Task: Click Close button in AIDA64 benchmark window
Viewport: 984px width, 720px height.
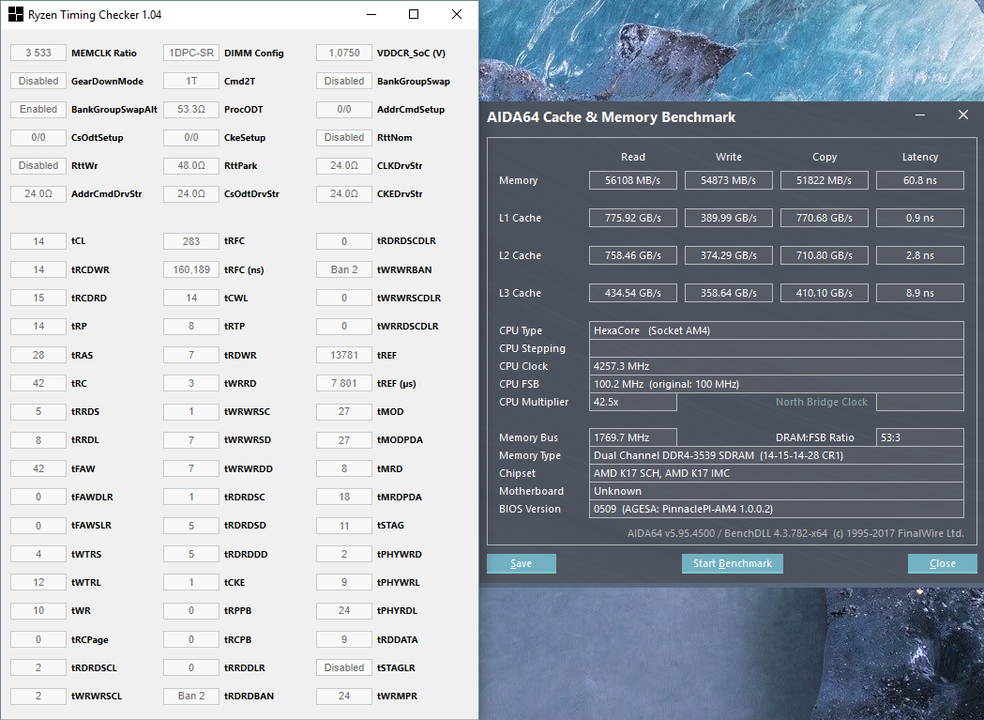Action: point(942,563)
